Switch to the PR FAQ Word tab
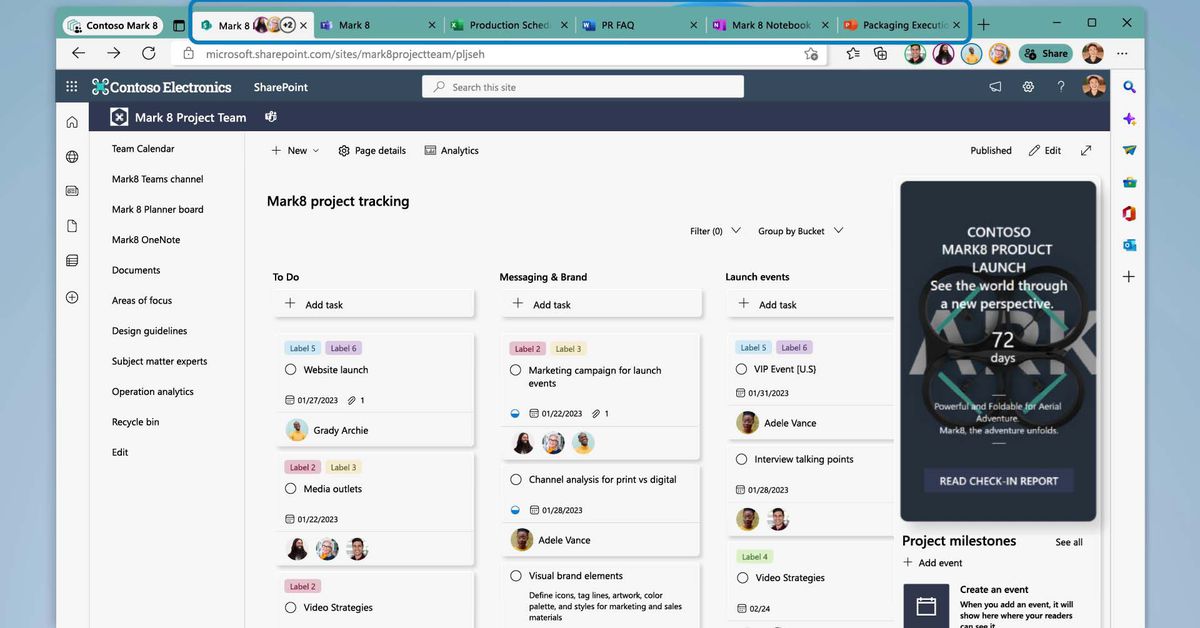Screen dimensions: 1200x628 click(640, 25)
